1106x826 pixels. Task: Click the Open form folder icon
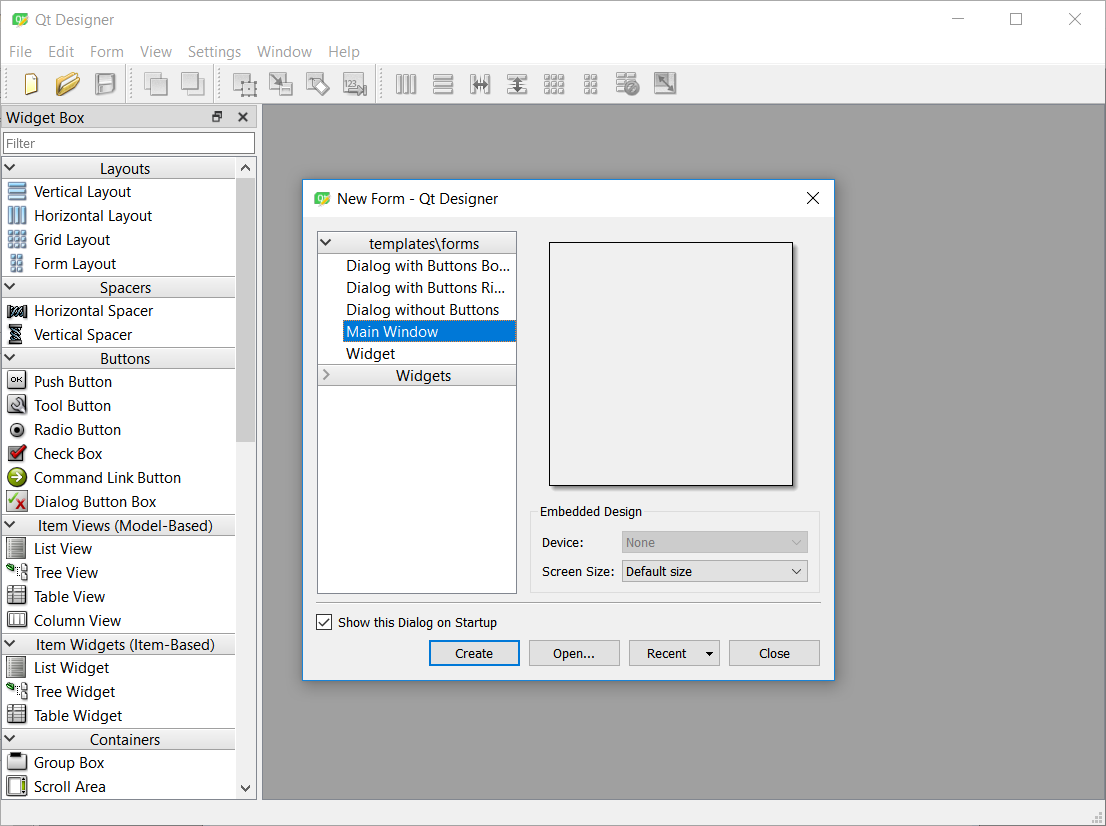[68, 84]
